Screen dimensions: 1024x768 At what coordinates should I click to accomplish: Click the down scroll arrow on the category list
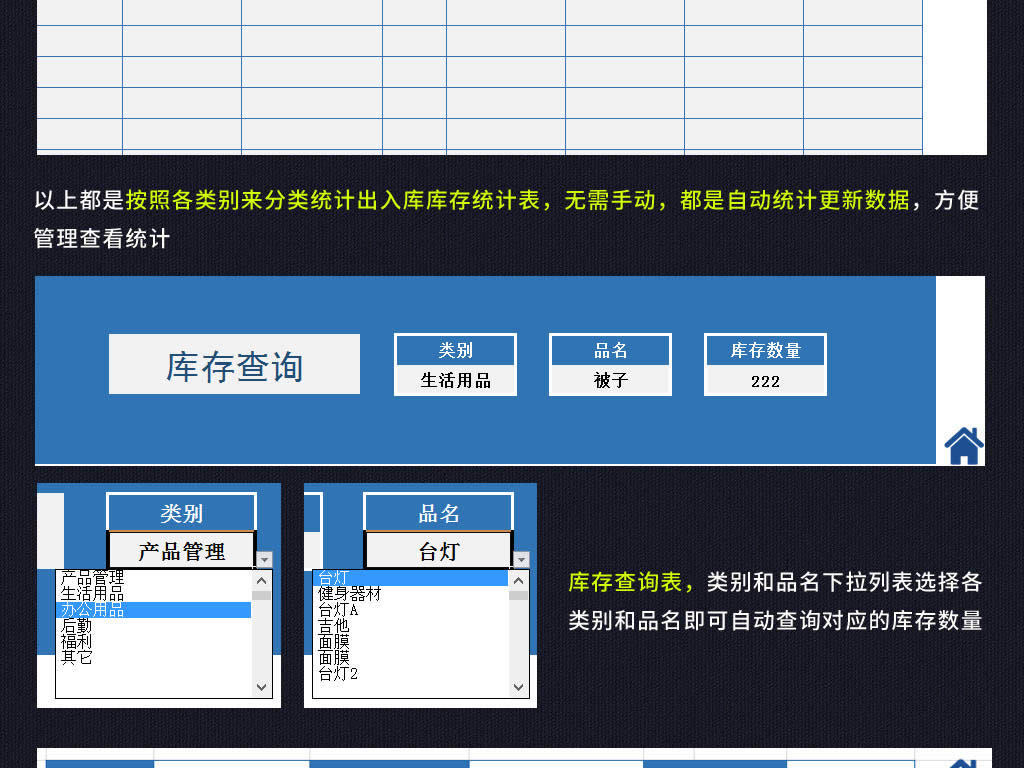tap(261, 688)
